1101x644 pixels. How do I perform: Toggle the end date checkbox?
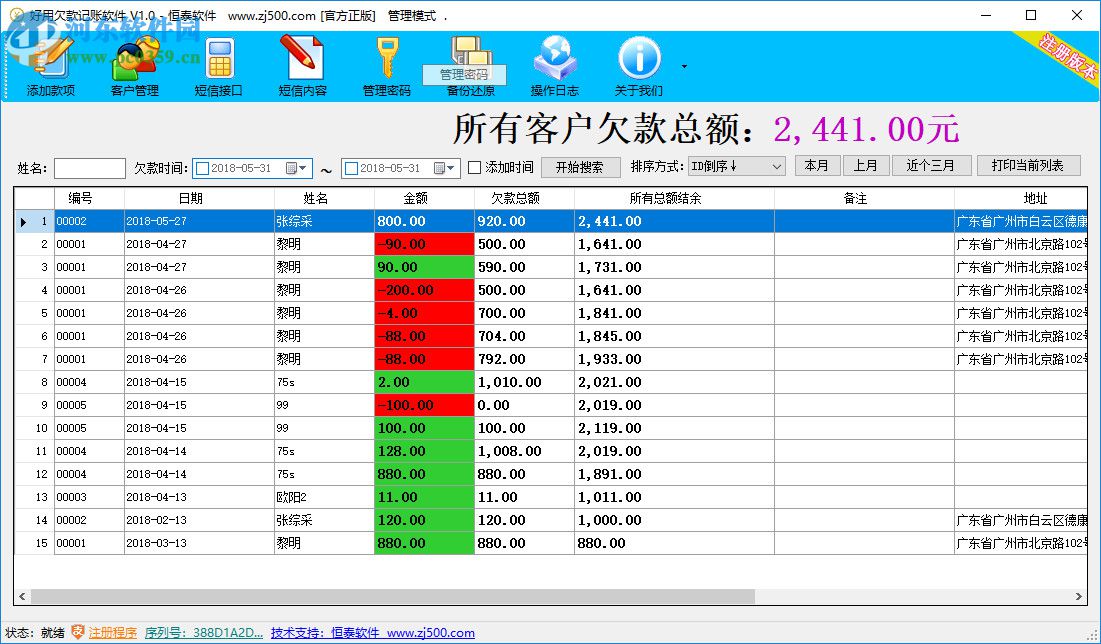tap(352, 169)
